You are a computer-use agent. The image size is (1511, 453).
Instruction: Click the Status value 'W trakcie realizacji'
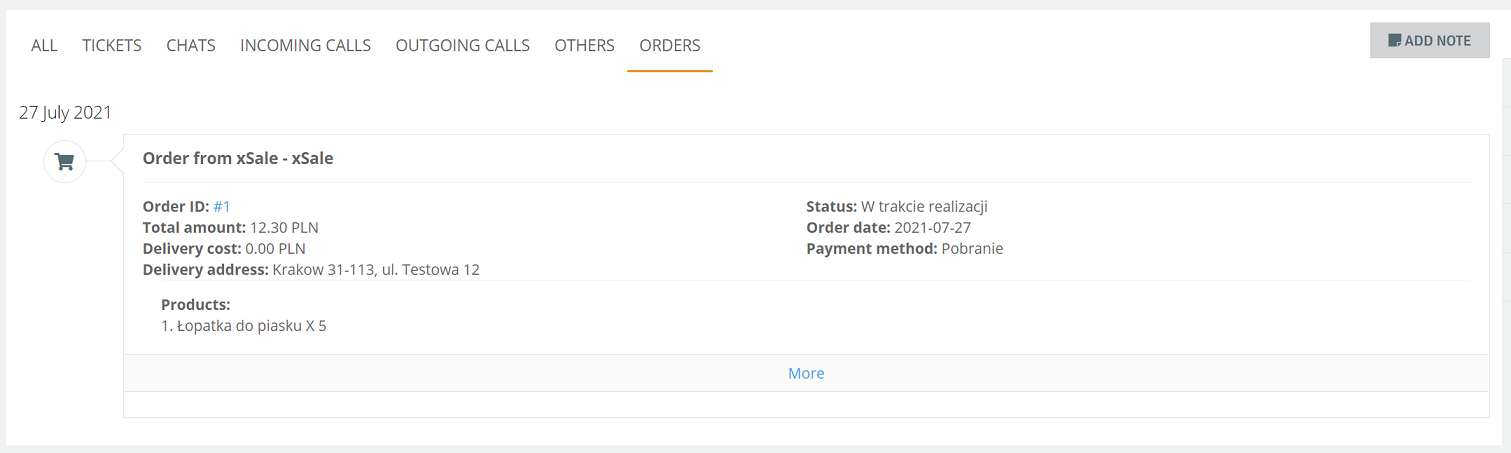click(x=925, y=207)
